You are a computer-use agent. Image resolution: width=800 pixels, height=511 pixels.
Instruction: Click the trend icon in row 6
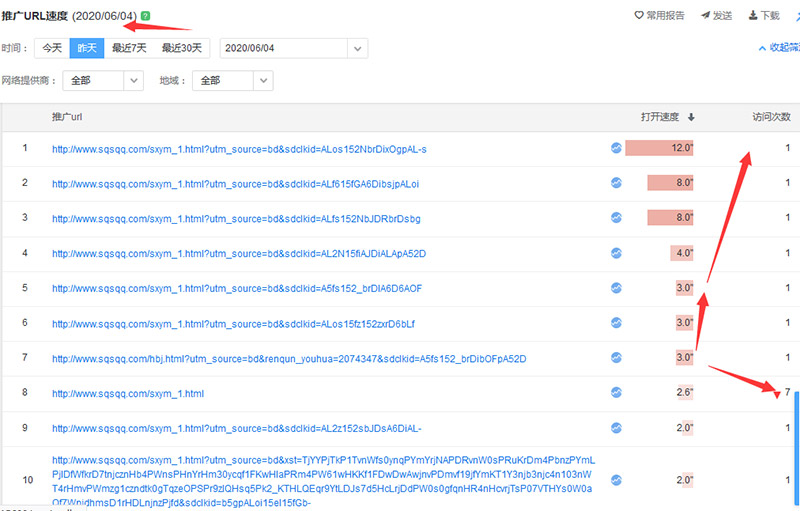pos(616,323)
